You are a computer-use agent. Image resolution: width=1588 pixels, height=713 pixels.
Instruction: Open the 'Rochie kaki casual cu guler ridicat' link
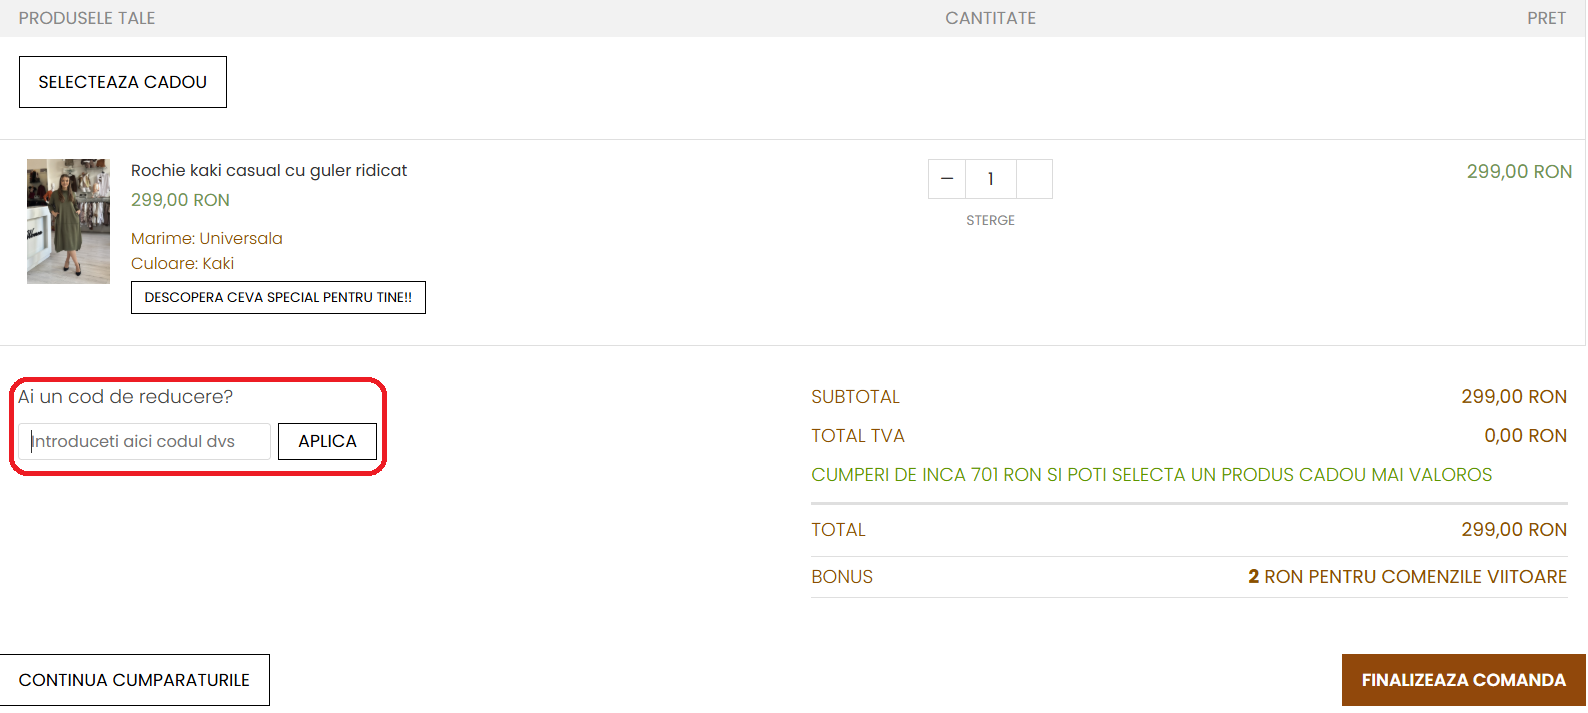pos(269,170)
